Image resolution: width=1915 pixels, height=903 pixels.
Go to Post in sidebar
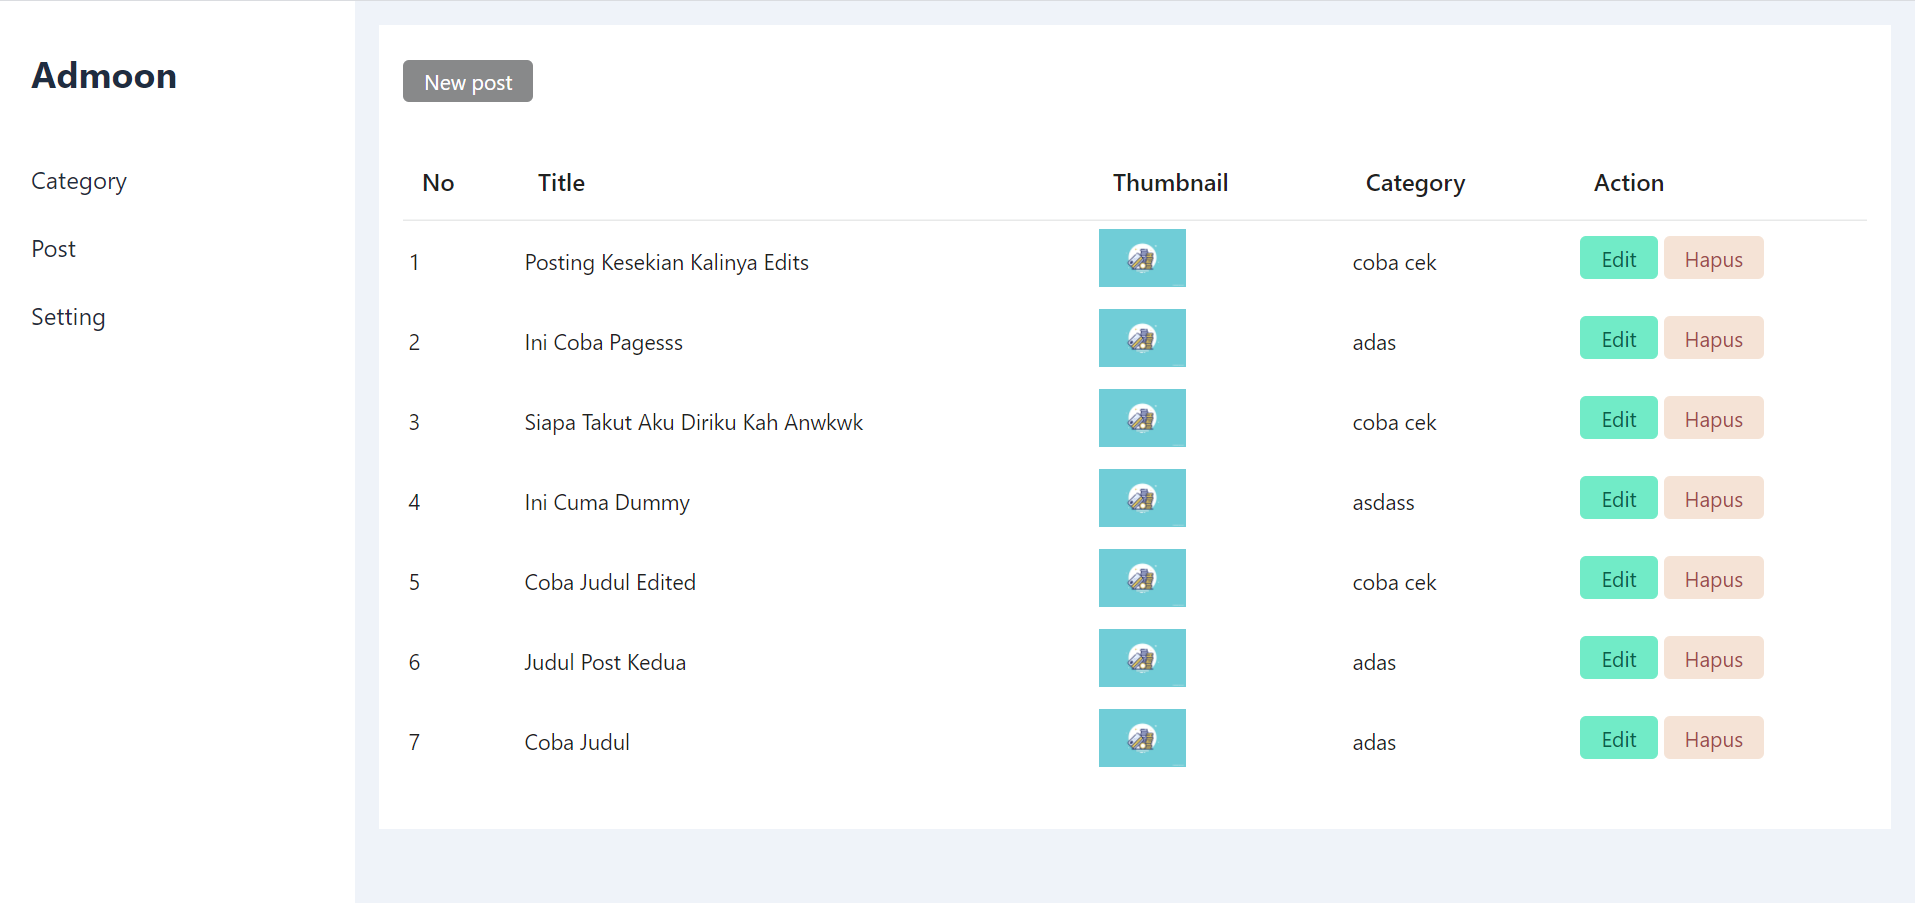coord(54,249)
